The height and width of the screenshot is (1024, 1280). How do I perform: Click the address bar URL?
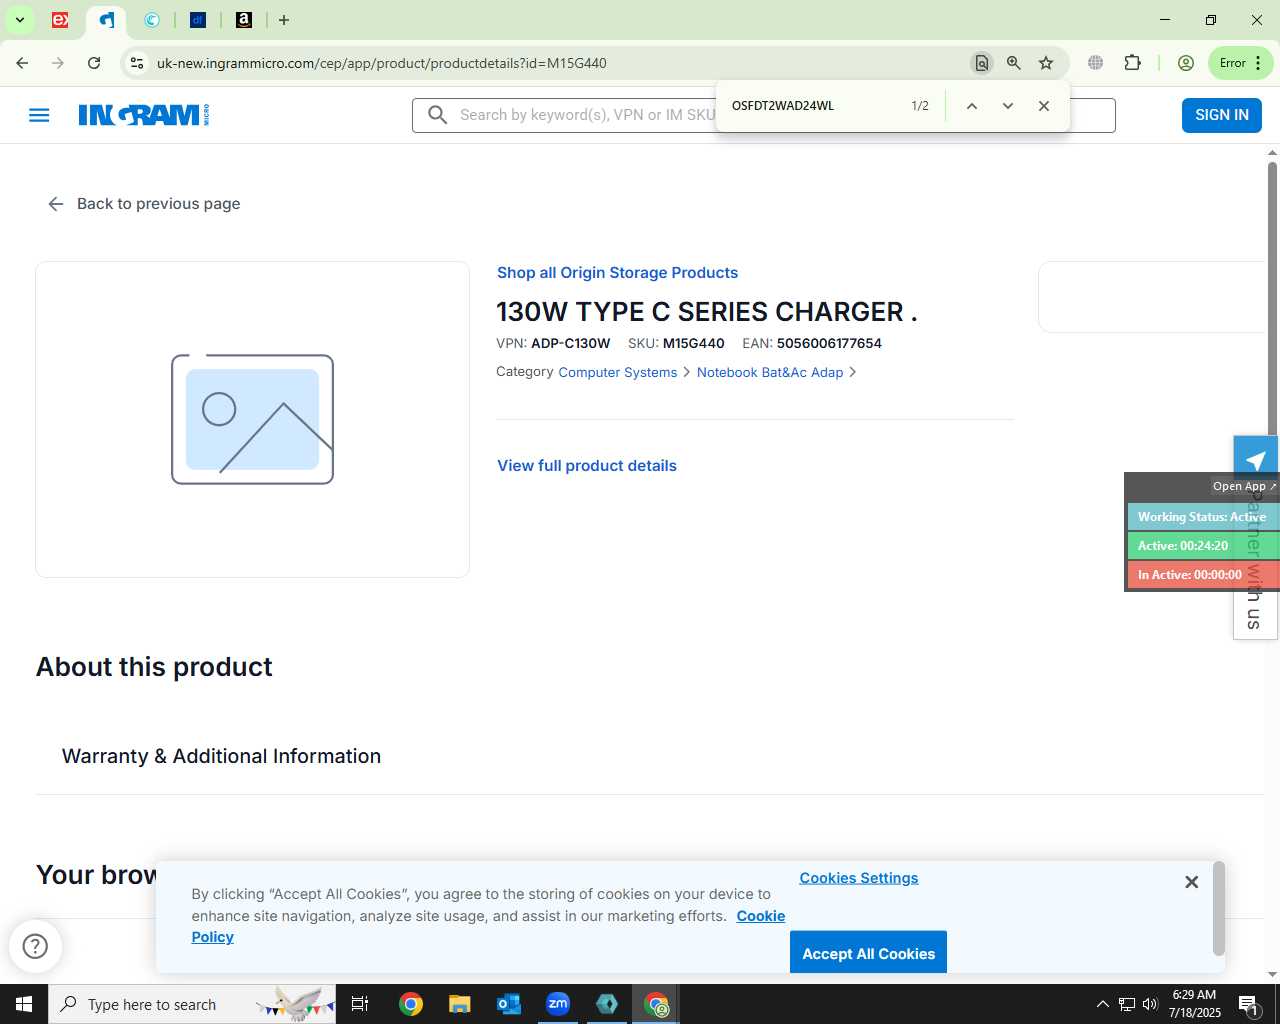pyautogui.click(x=382, y=63)
